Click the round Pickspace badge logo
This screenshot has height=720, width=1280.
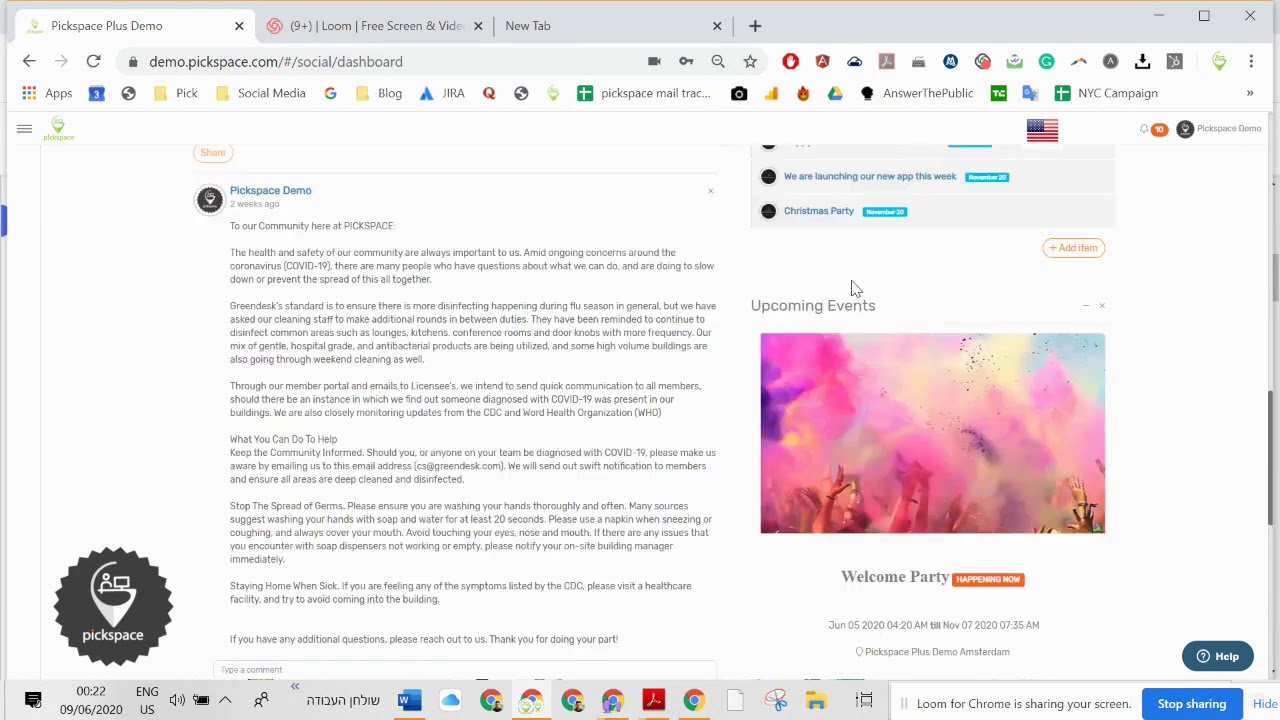tap(113, 606)
